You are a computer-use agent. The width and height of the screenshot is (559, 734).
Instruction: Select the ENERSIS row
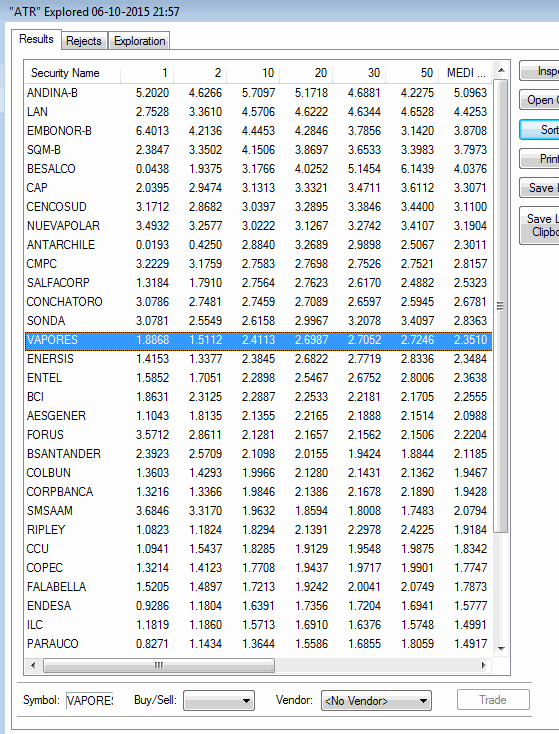click(258, 359)
